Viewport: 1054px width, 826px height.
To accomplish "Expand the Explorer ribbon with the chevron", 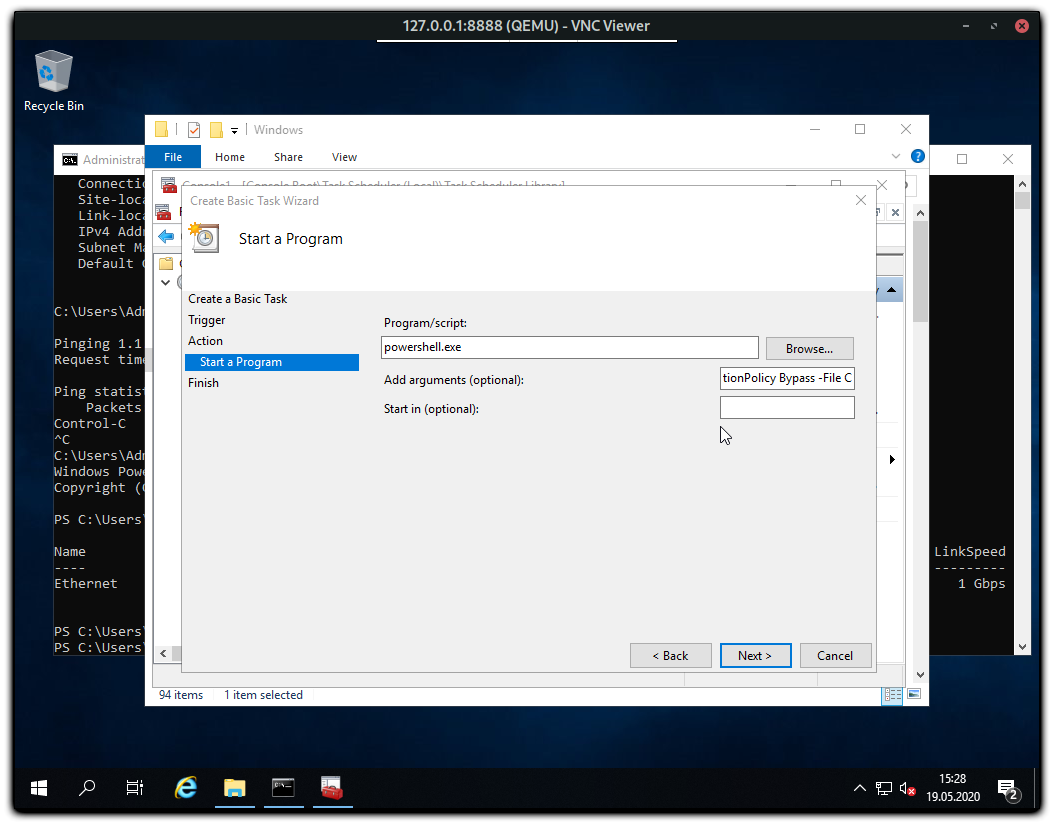I will [x=896, y=157].
